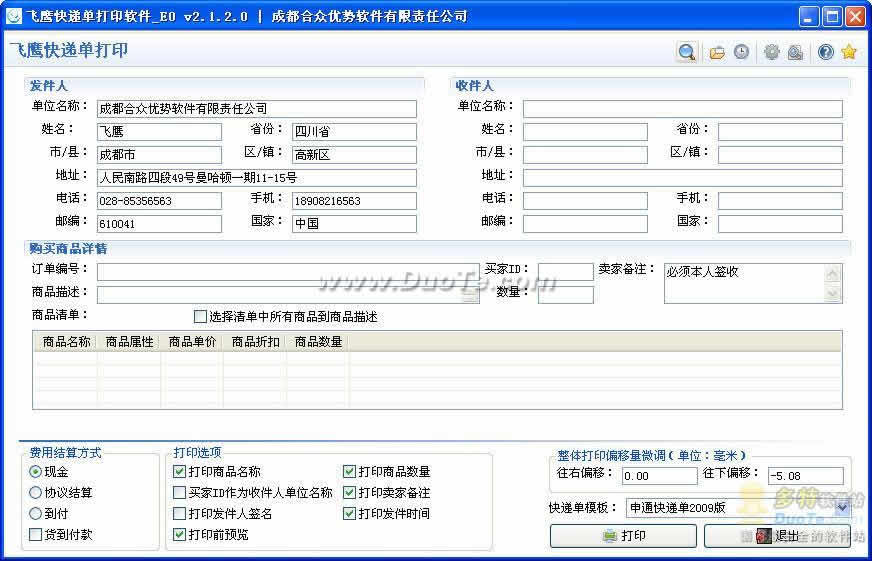Click the 退出 exit button
This screenshot has width=872, height=561.
pyautogui.click(x=777, y=535)
